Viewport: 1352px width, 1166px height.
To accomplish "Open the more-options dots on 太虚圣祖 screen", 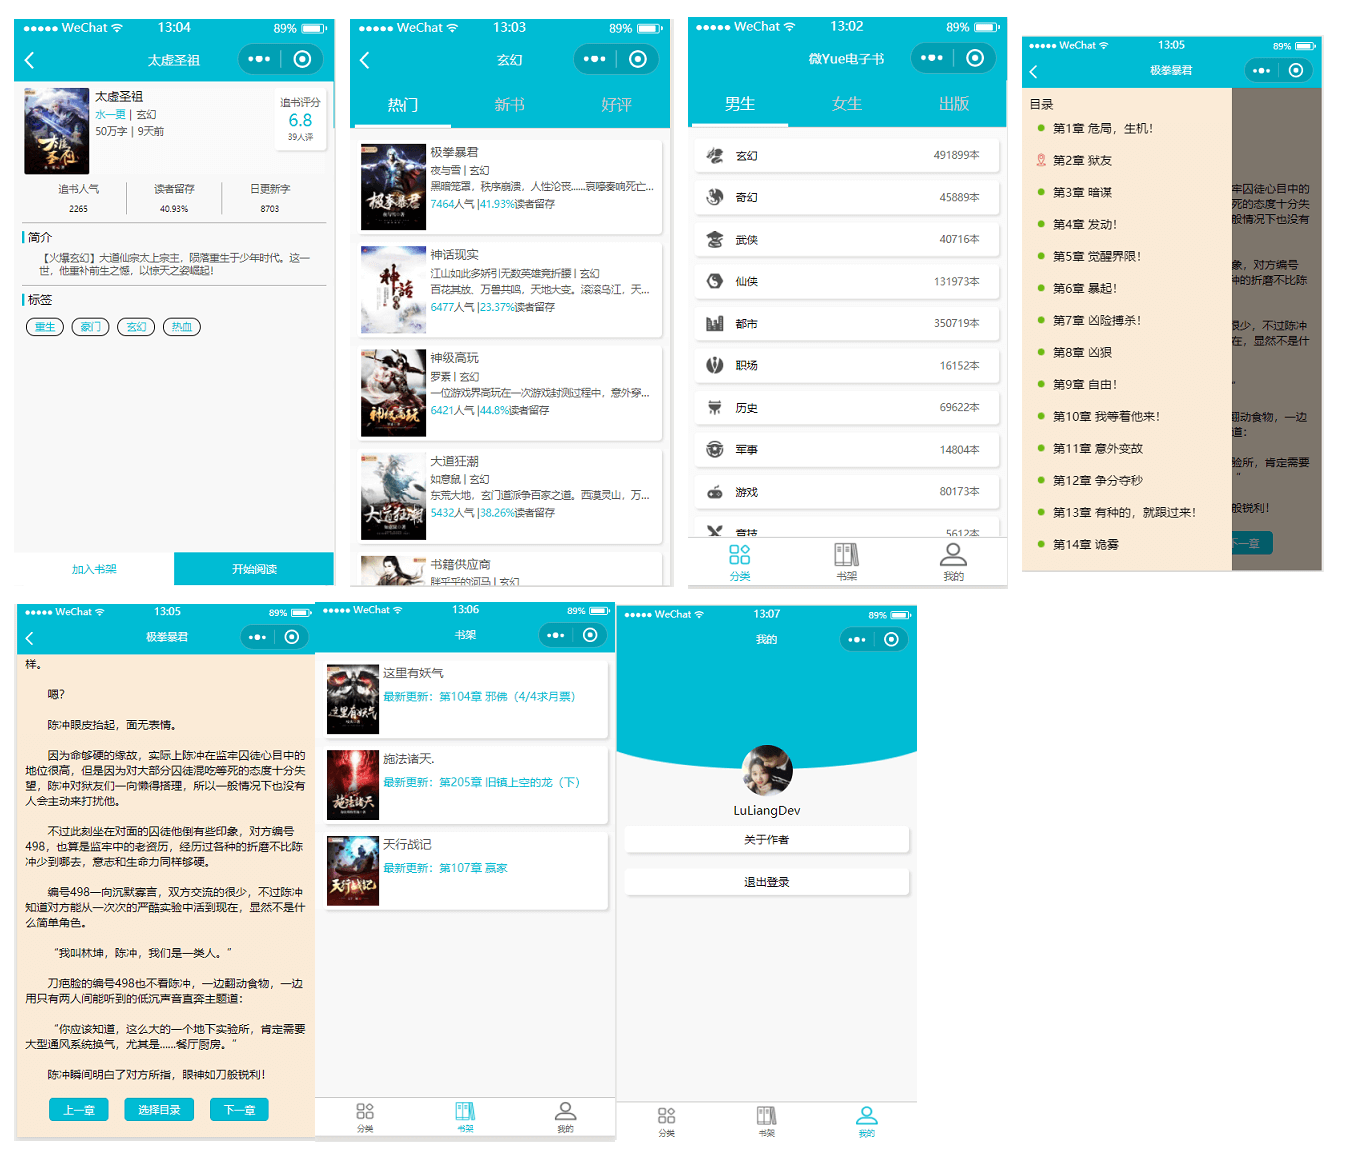I will [x=259, y=59].
